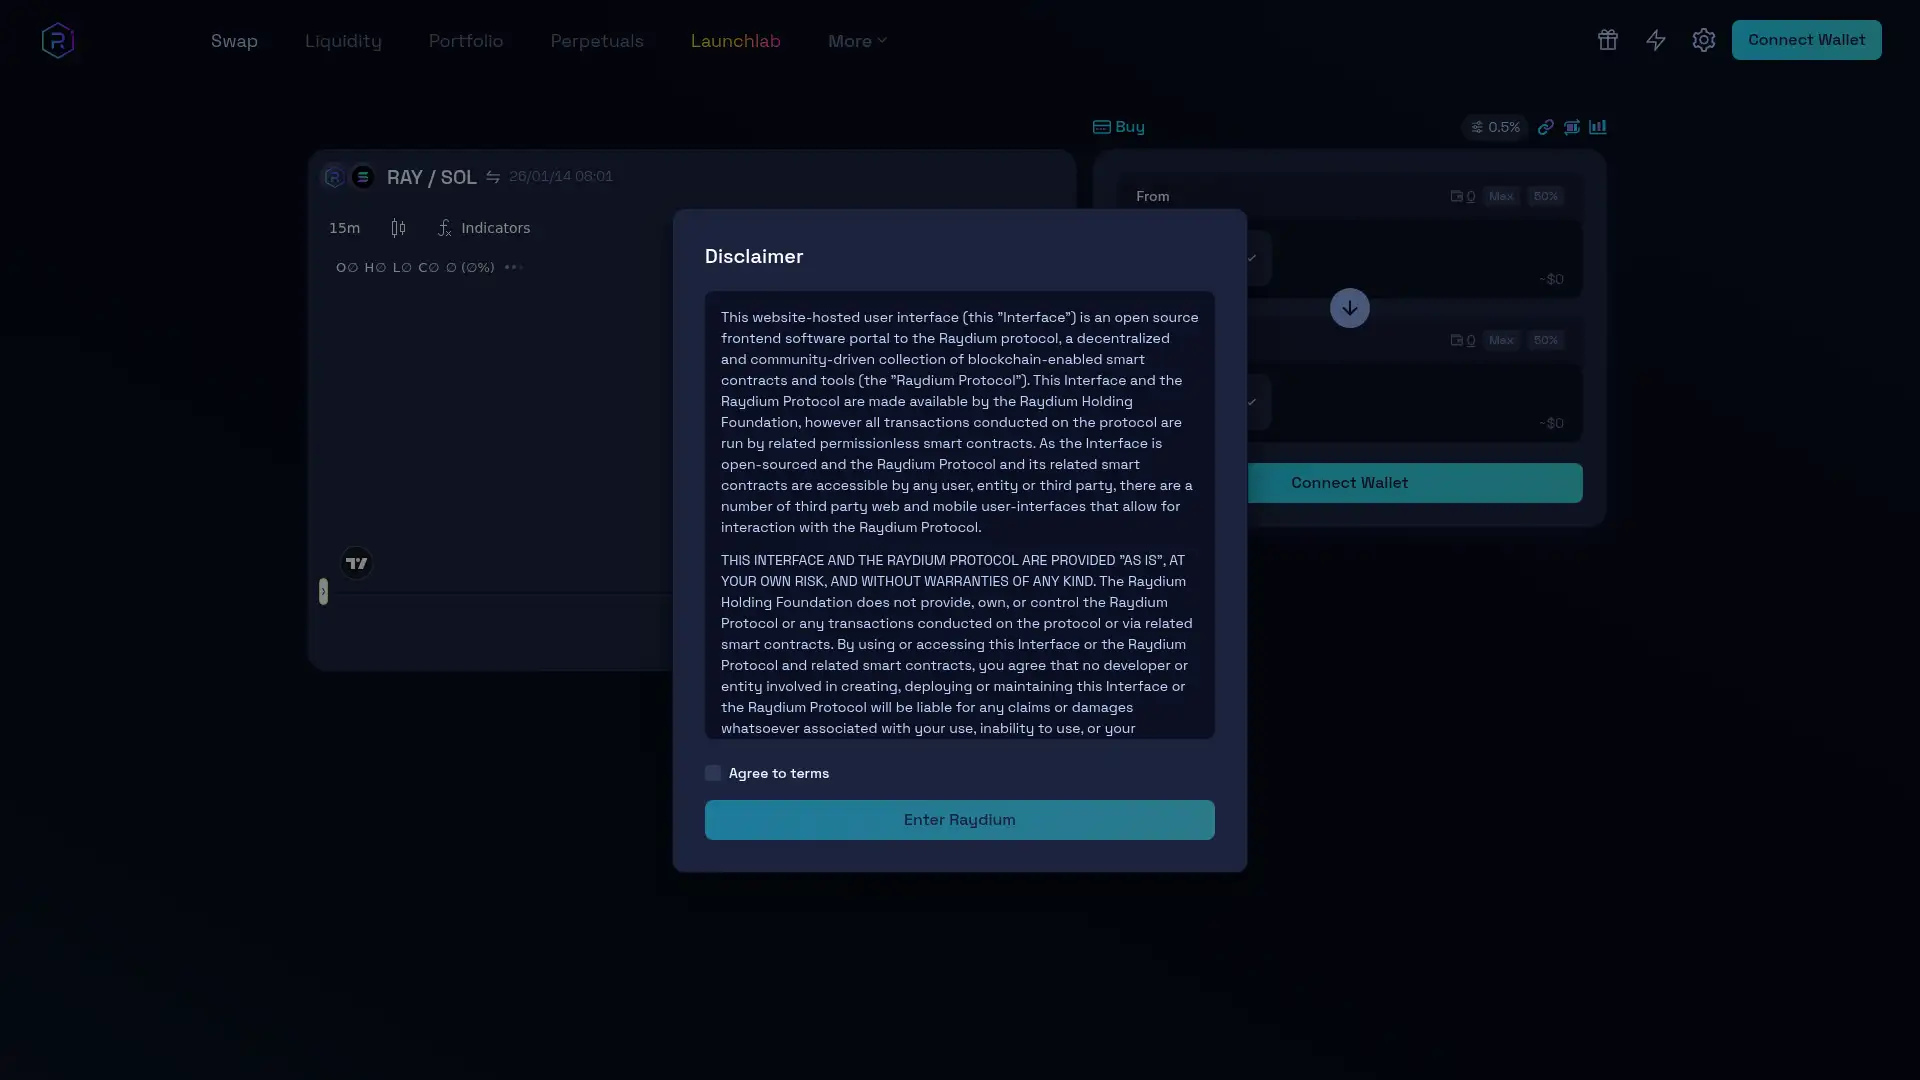Open the 15m timeframe selector on the chart
This screenshot has width=1920, height=1080.
[344, 228]
